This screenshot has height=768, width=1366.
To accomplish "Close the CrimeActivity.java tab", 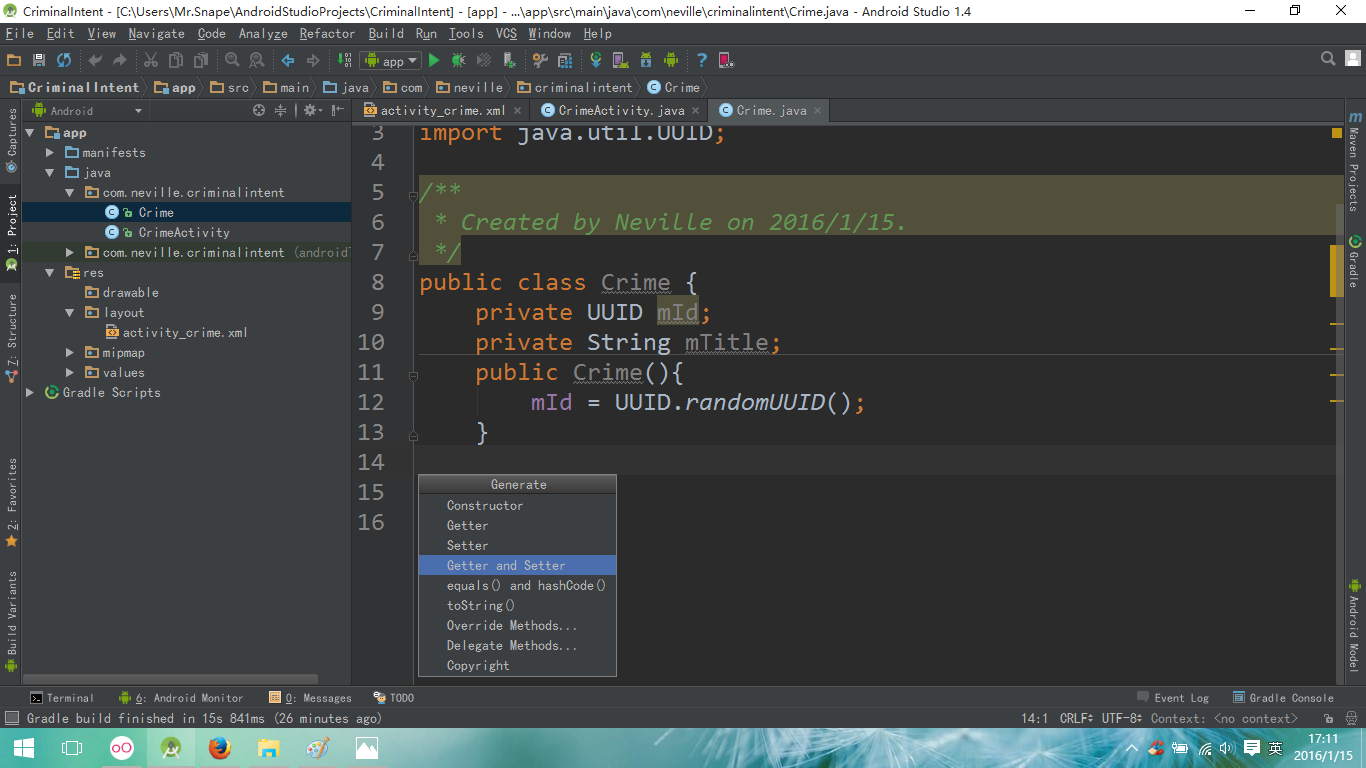I will 696,110.
